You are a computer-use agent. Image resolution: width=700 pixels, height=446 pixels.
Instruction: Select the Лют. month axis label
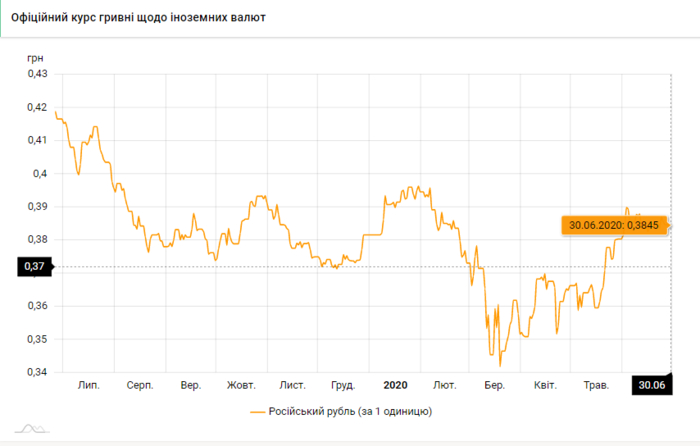[x=445, y=385]
